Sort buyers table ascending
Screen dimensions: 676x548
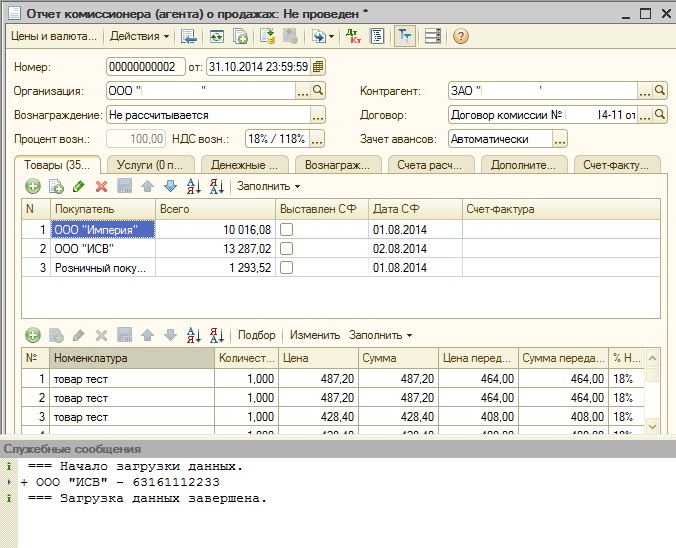coord(193,186)
